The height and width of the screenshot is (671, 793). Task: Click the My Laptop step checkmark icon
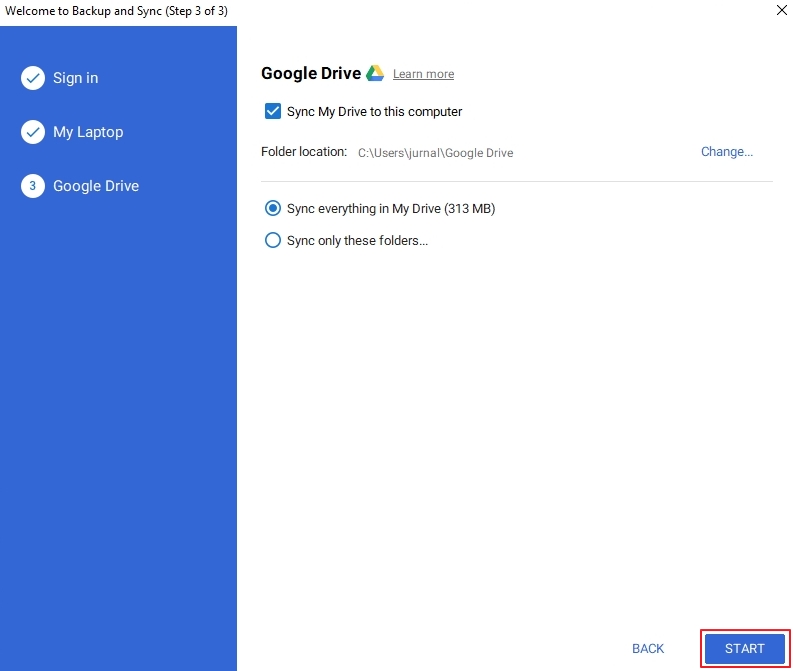pos(33,132)
